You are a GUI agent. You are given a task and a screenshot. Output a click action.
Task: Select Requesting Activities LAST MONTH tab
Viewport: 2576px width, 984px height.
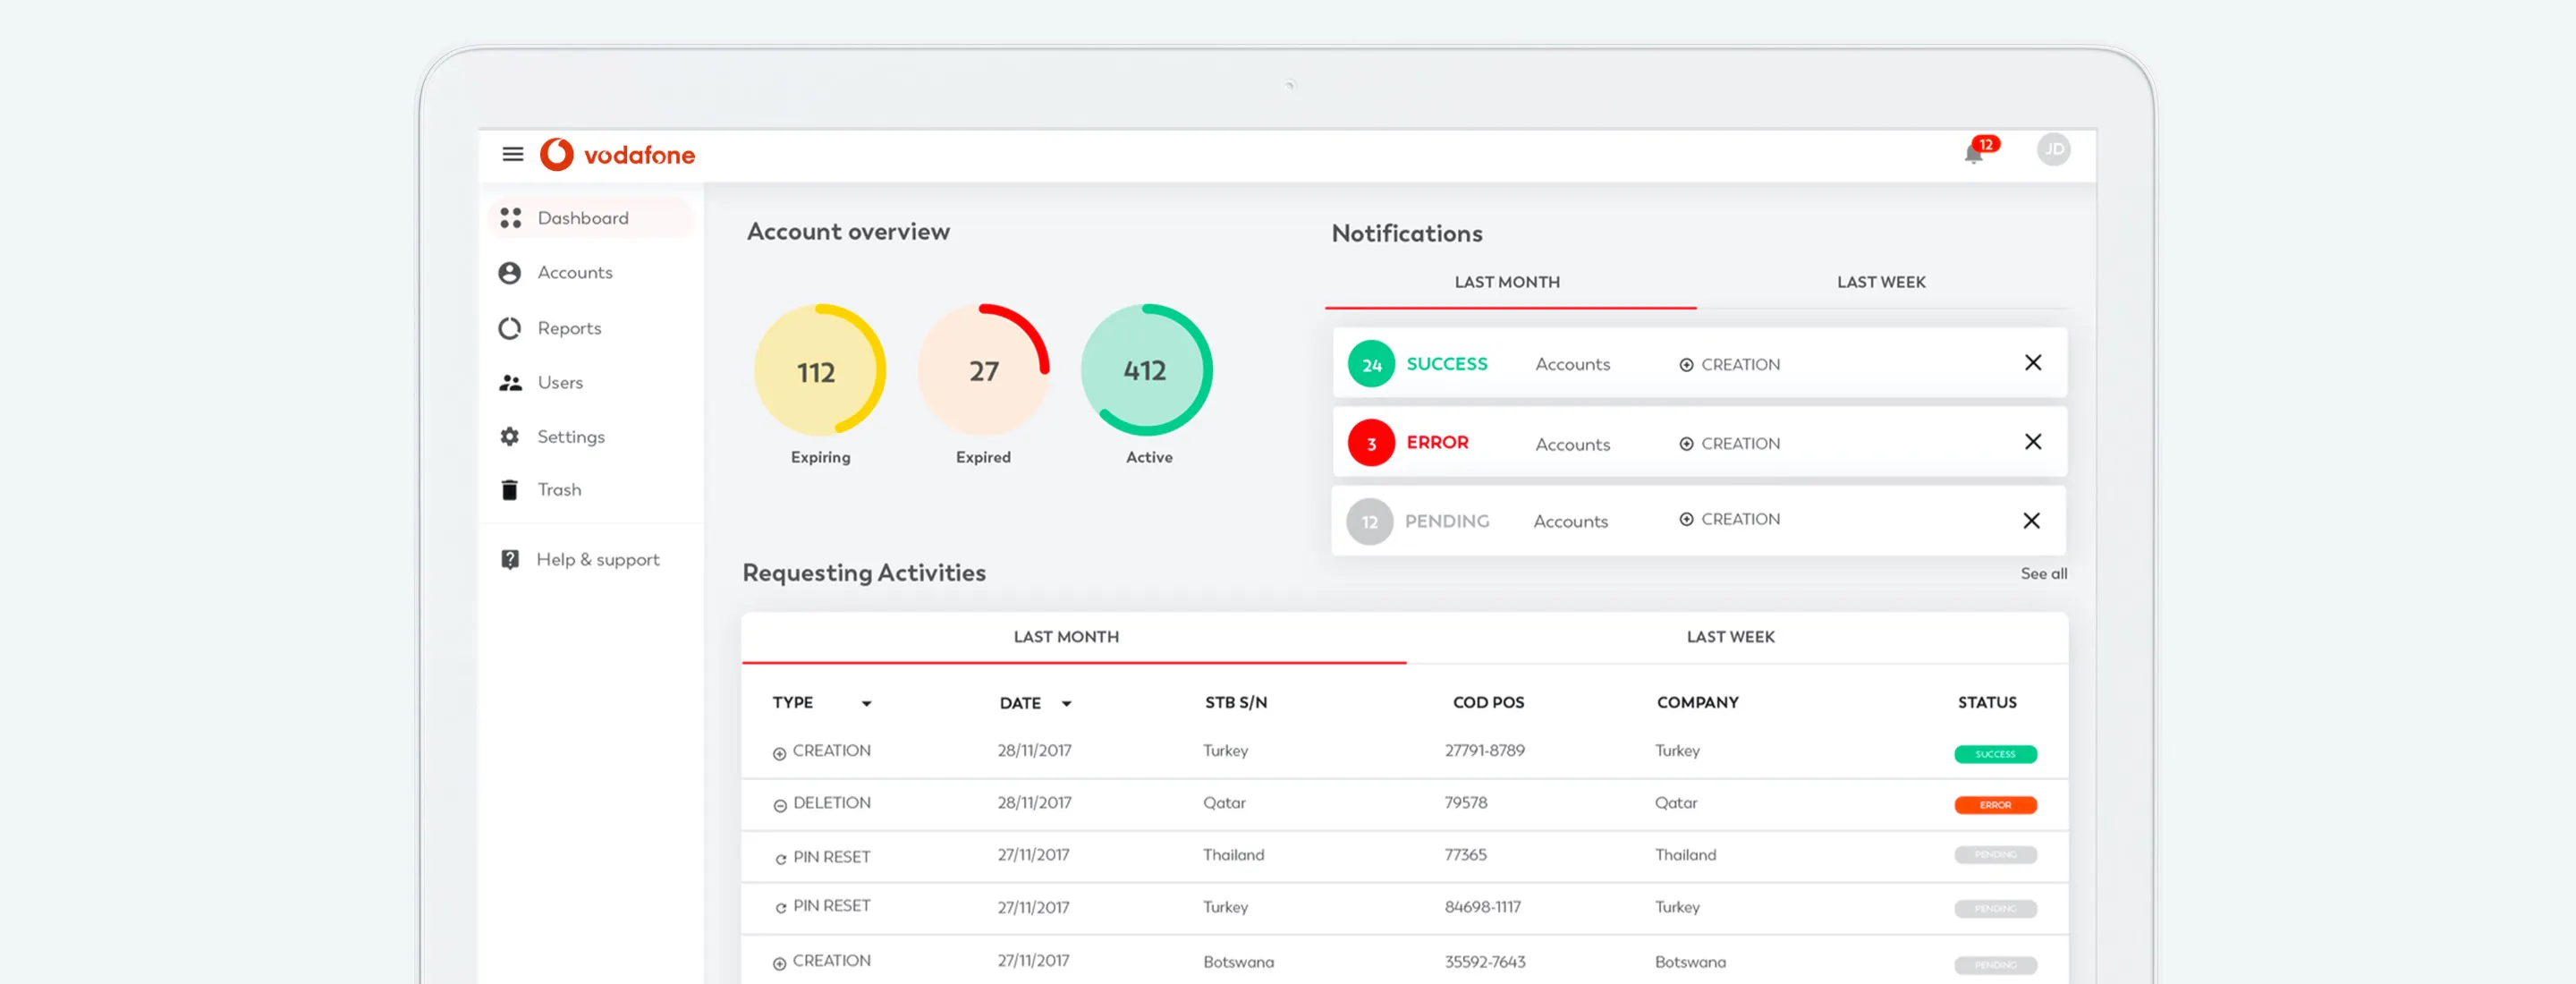(1068, 637)
